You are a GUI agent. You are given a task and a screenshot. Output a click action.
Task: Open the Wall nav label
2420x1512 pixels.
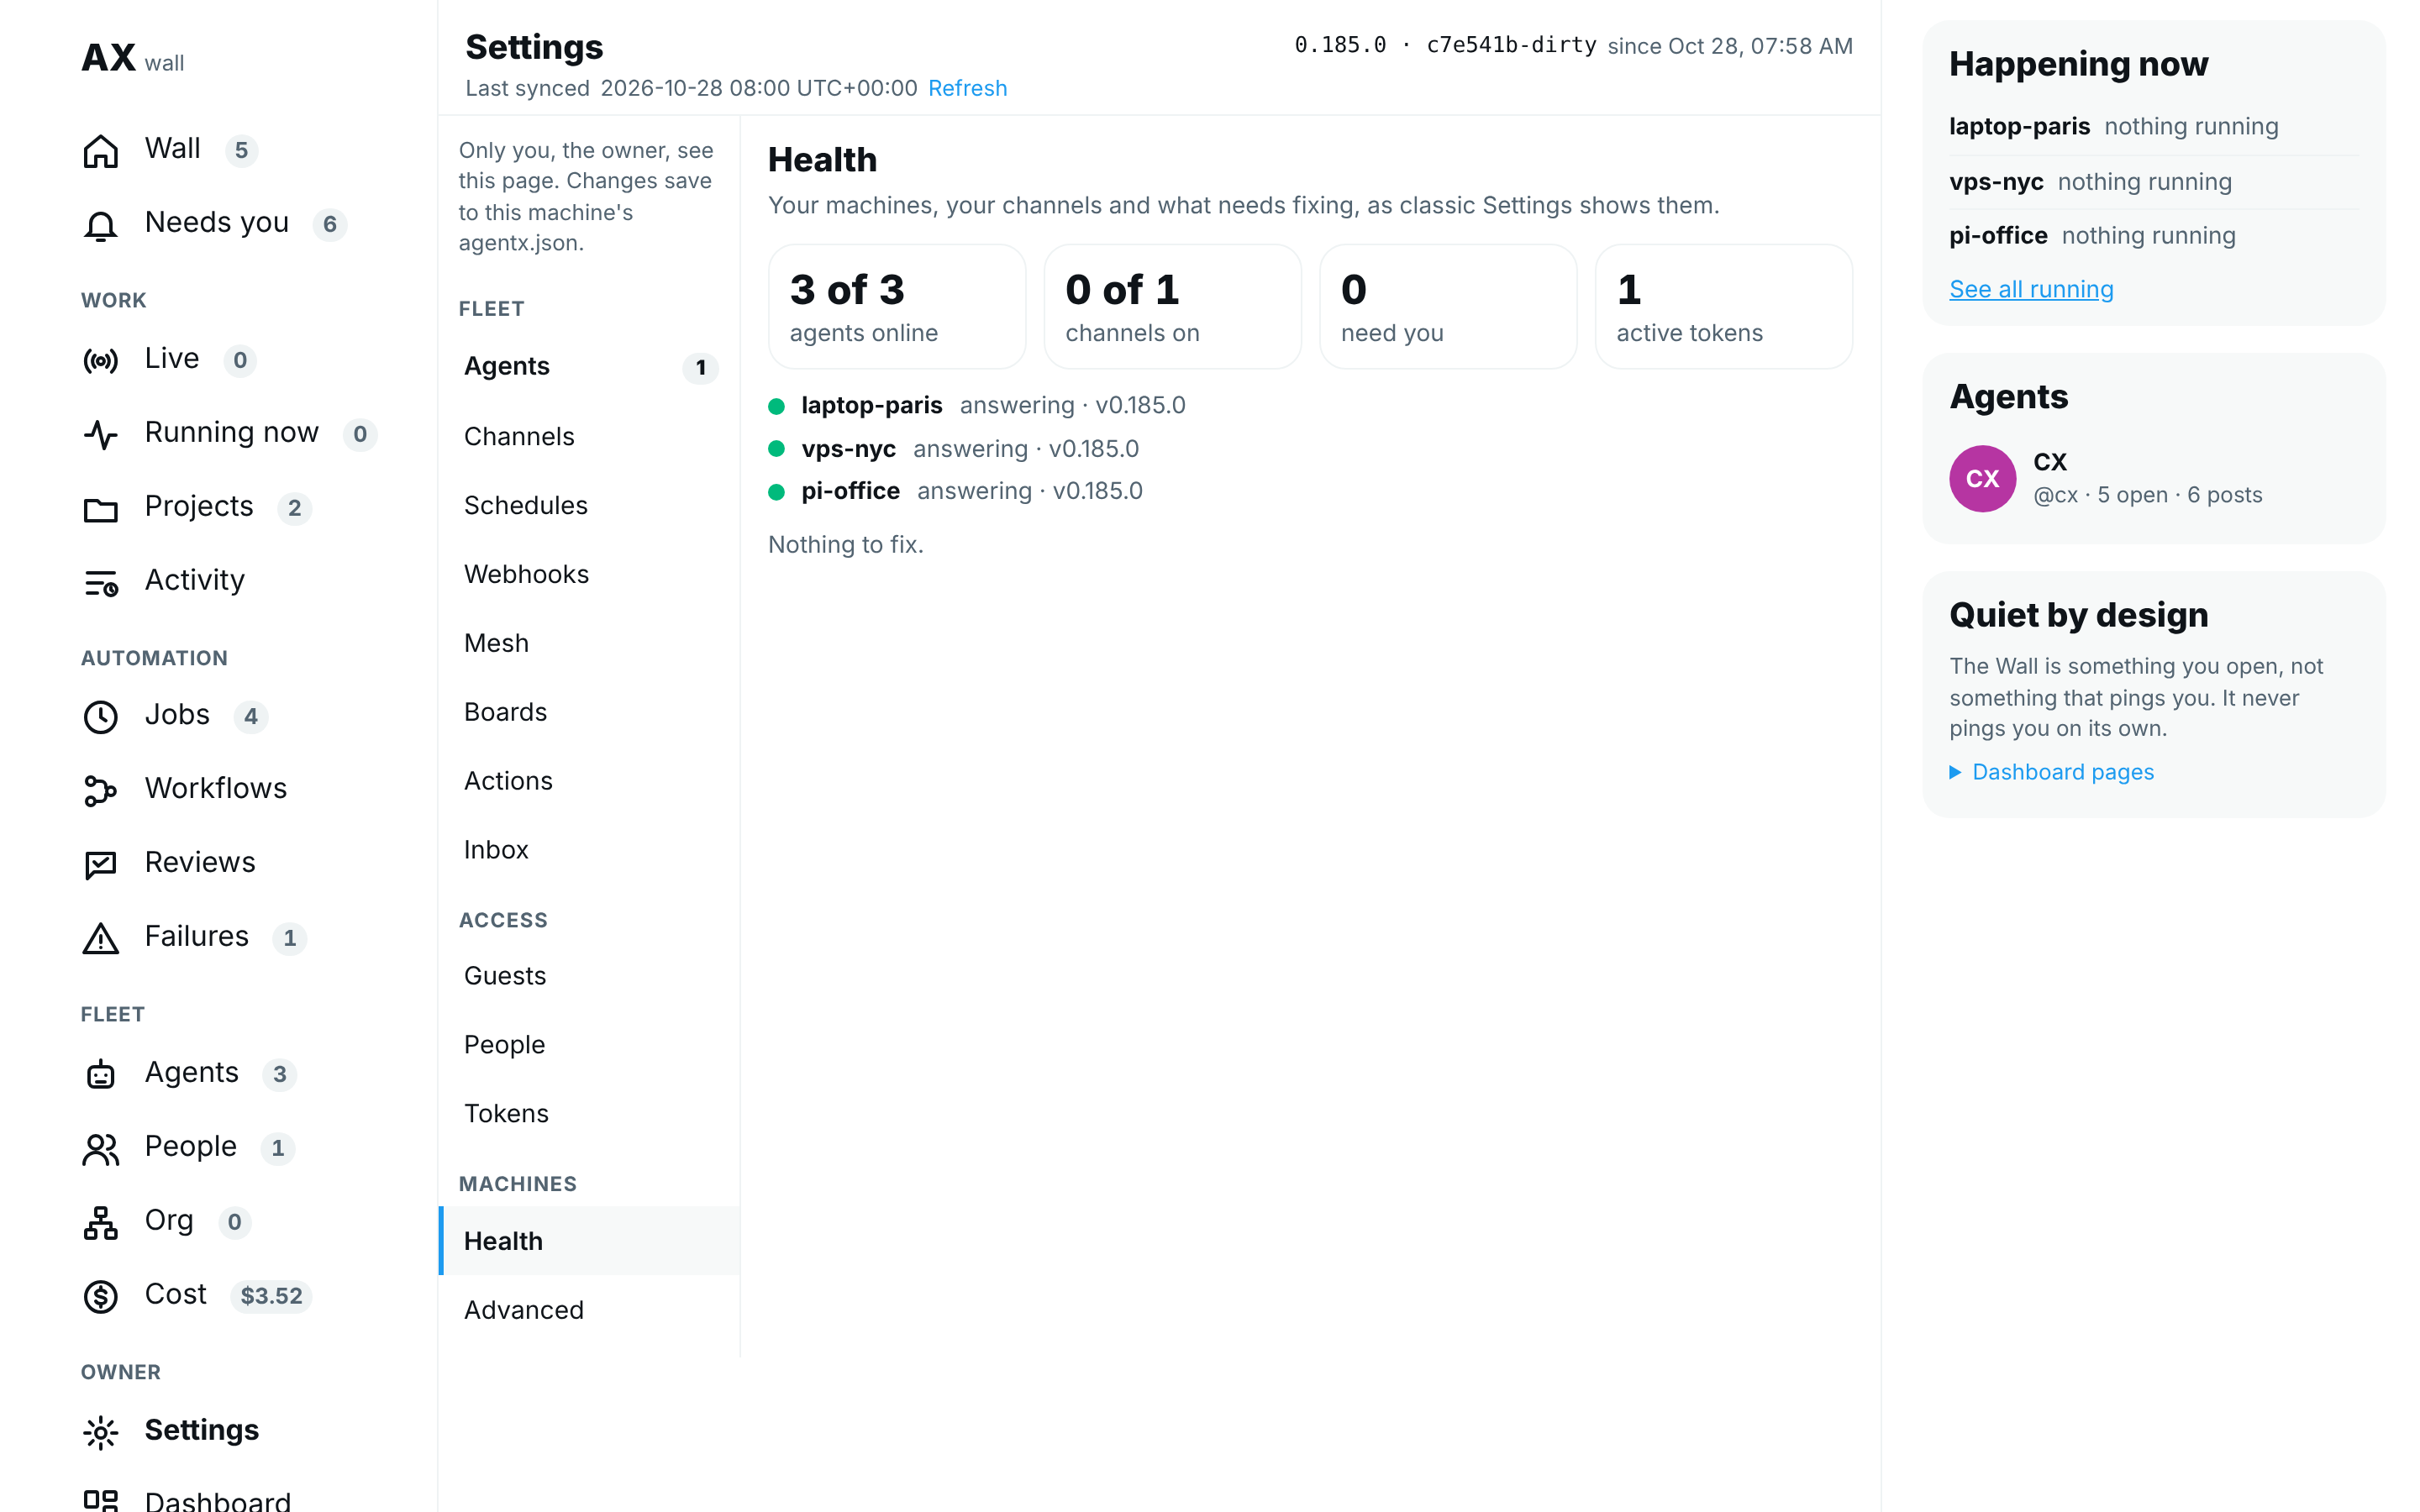pos(173,148)
